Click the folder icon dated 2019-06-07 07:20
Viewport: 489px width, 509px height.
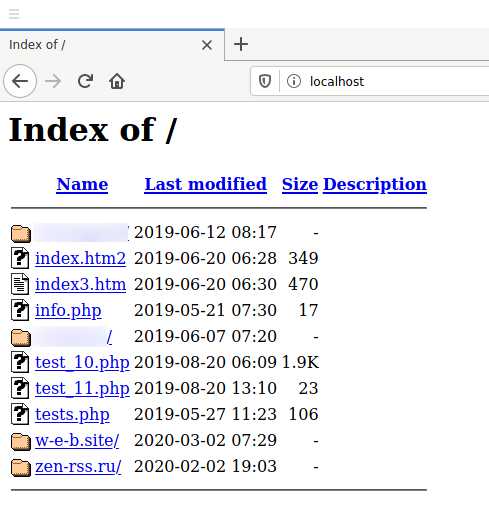[x=21, y=337]
